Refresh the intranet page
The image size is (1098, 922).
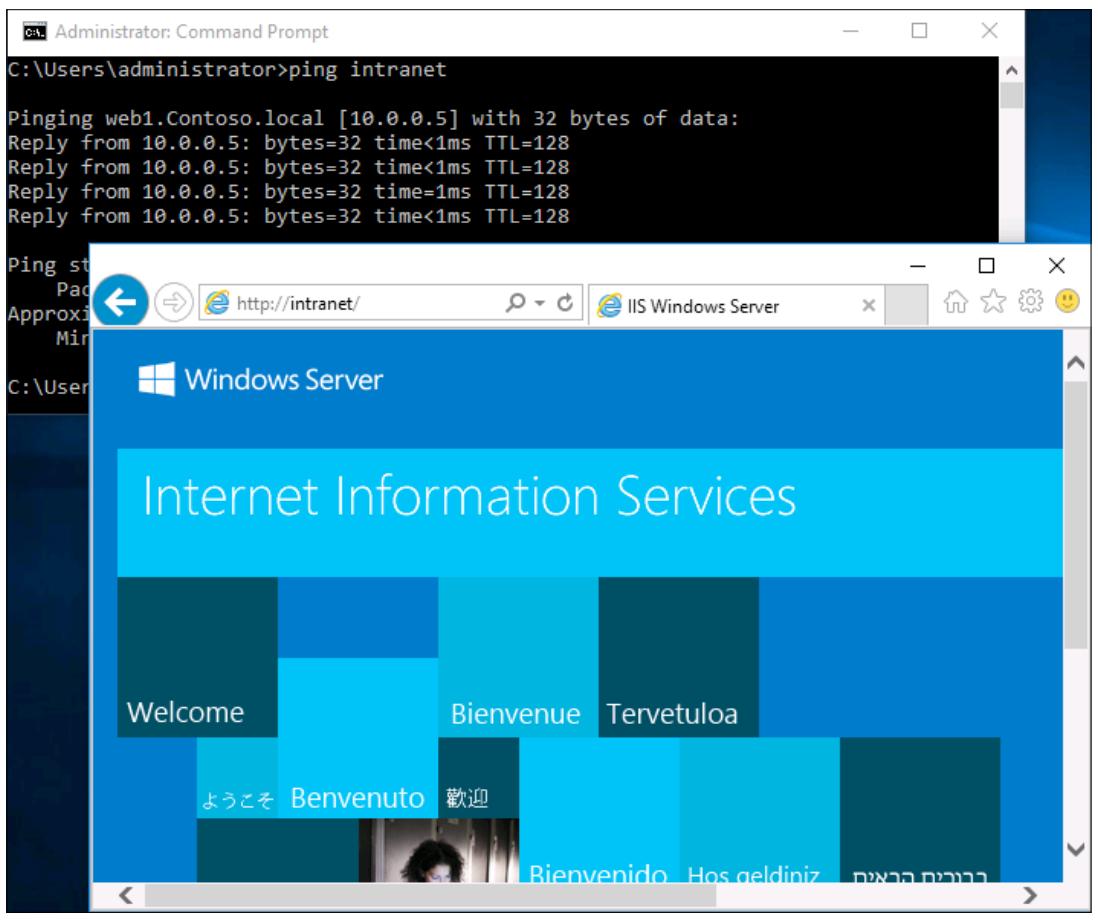click(565, 302)
